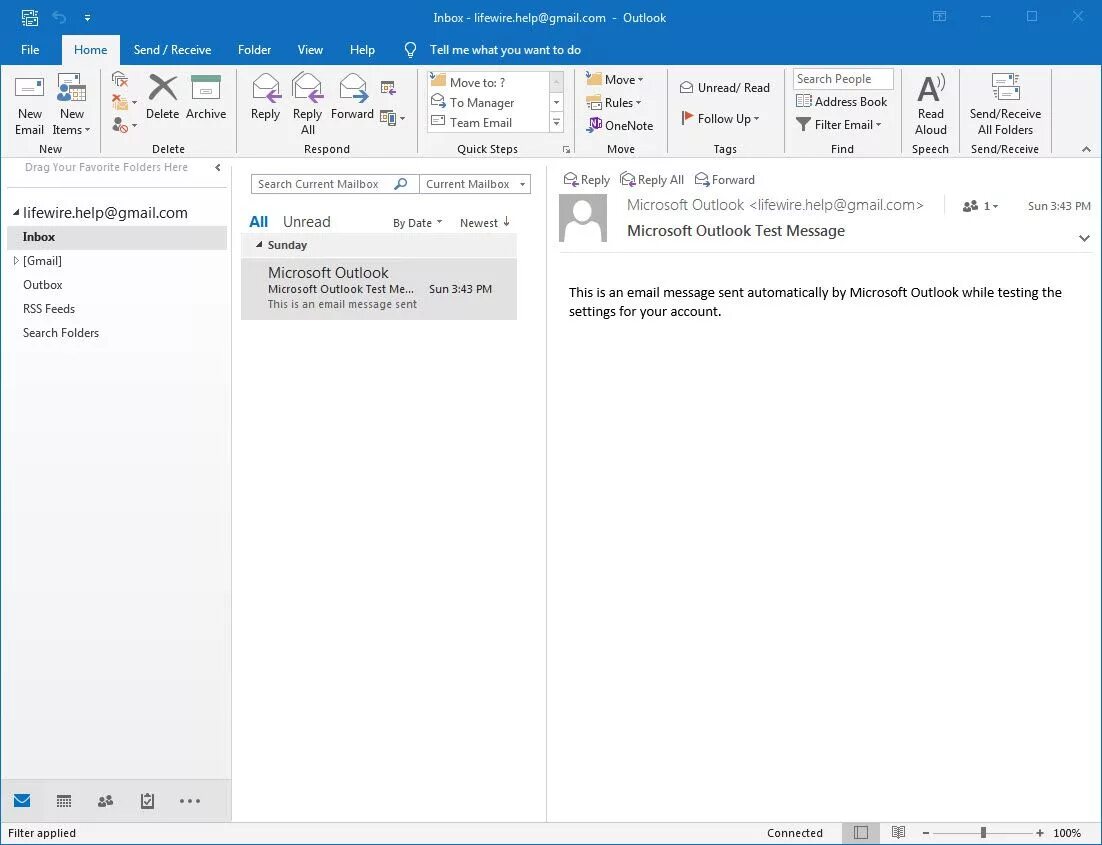The width and height of the screenshot is (1102, 845).
Task: Delete the selected message
Action: pos(162,98)
